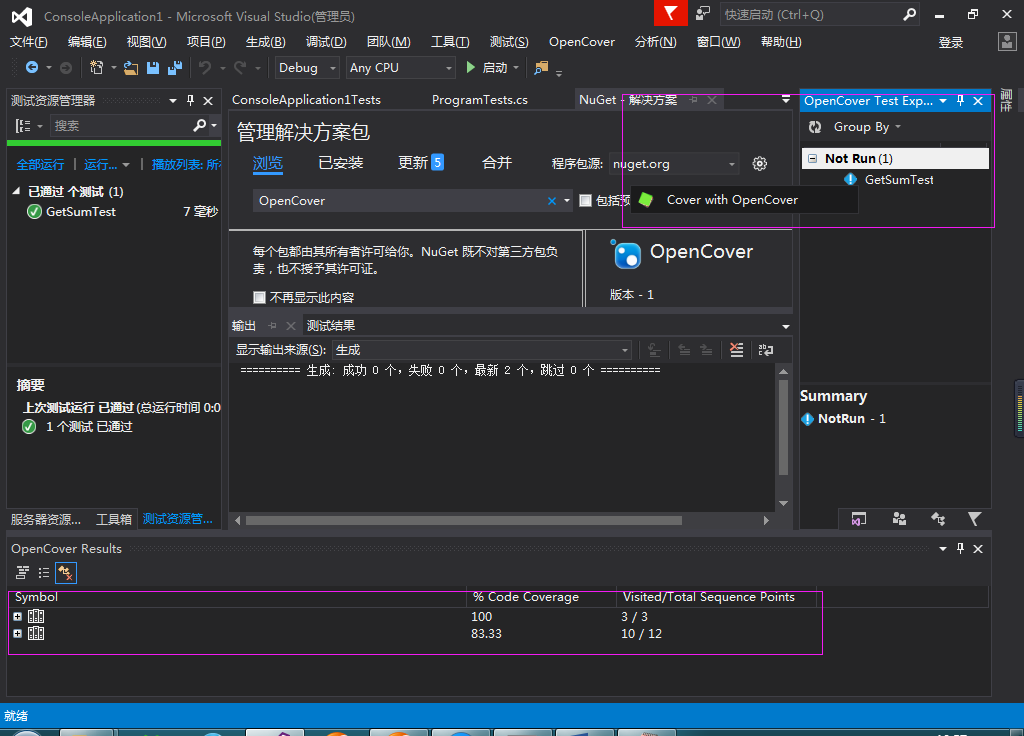The image size is (1024, 736).
Task: Switch to the 更新 tab with 5 updates
Action: tap(421, 163)
